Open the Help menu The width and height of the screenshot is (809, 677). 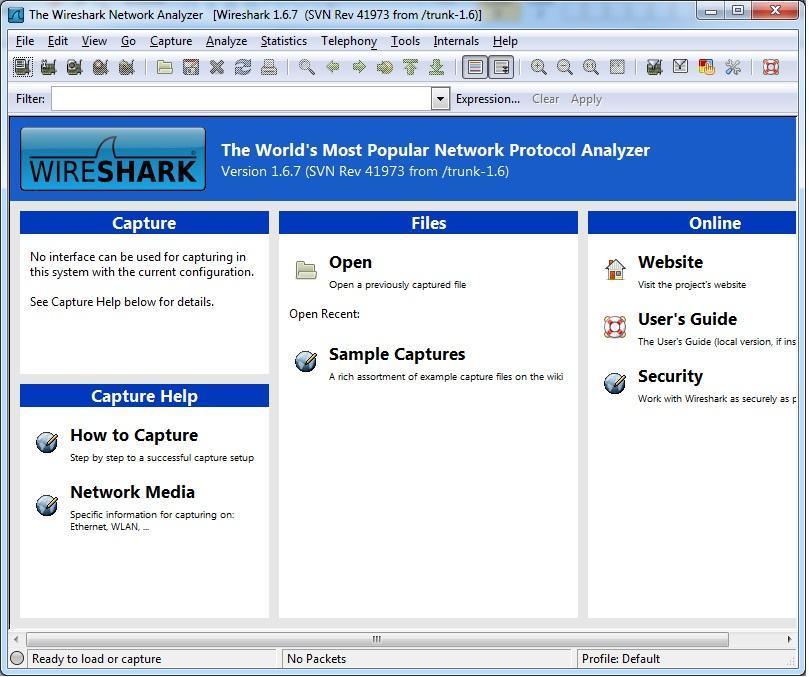point(505,41)
